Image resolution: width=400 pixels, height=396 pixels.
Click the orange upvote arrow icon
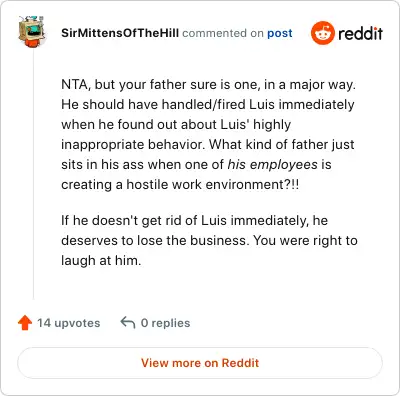pyautogui.click(x=25, y=323)
